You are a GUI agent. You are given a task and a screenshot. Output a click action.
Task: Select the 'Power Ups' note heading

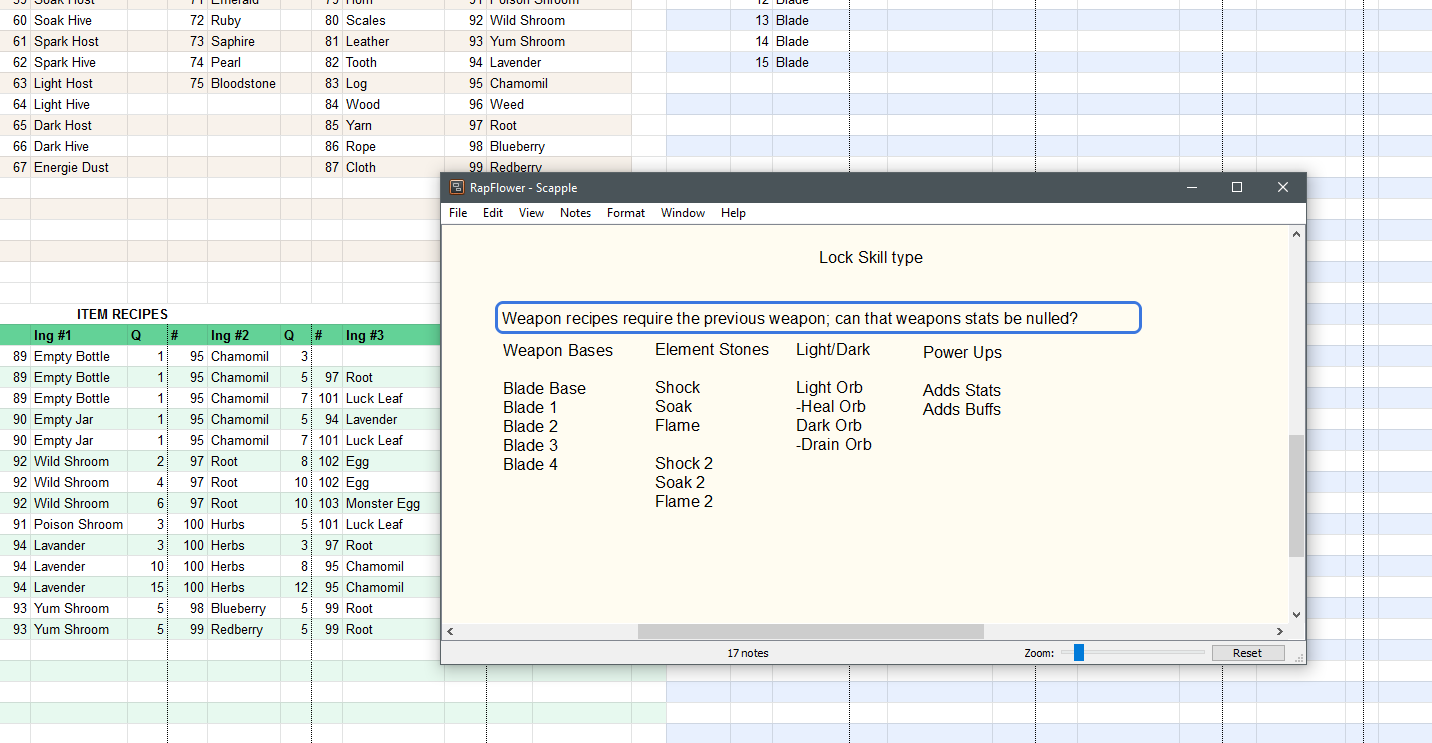pos(962,352)
